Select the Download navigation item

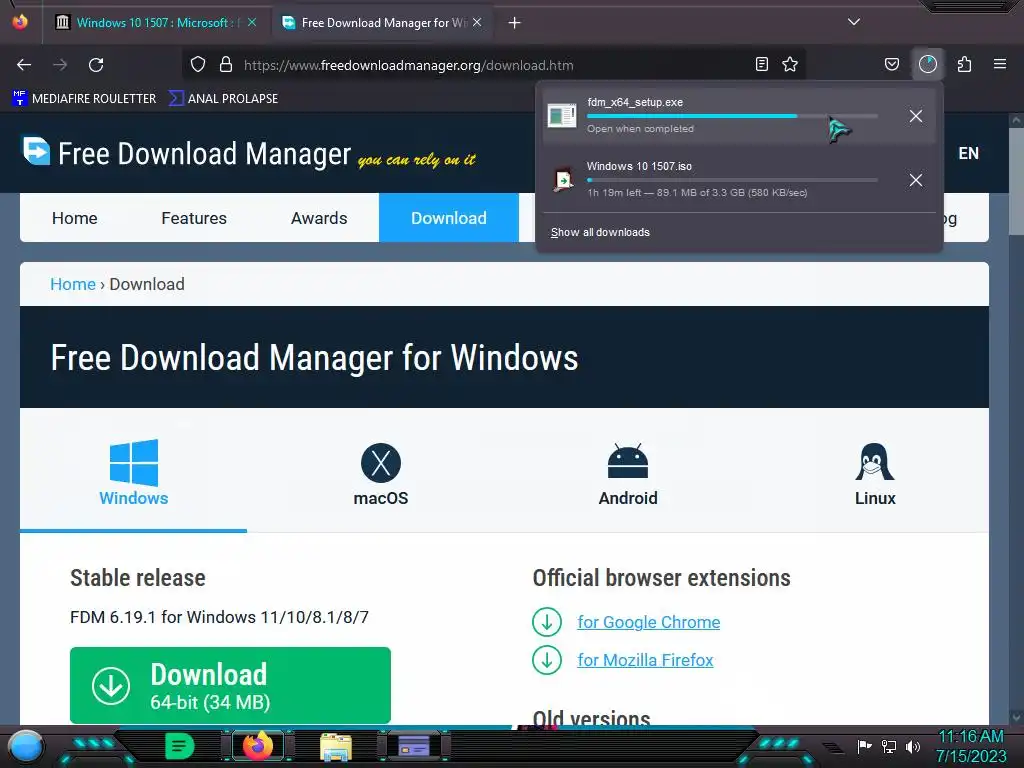[449, 218]
